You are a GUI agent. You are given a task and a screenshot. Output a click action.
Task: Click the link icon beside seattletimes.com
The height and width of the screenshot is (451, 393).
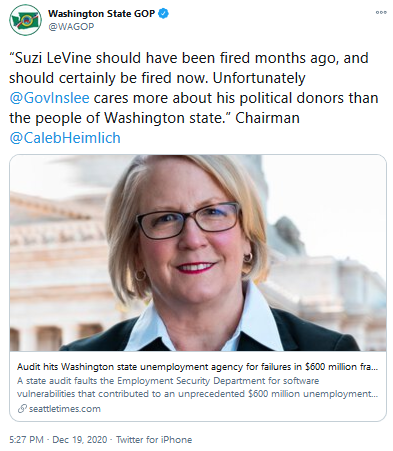tap(22, 408)
